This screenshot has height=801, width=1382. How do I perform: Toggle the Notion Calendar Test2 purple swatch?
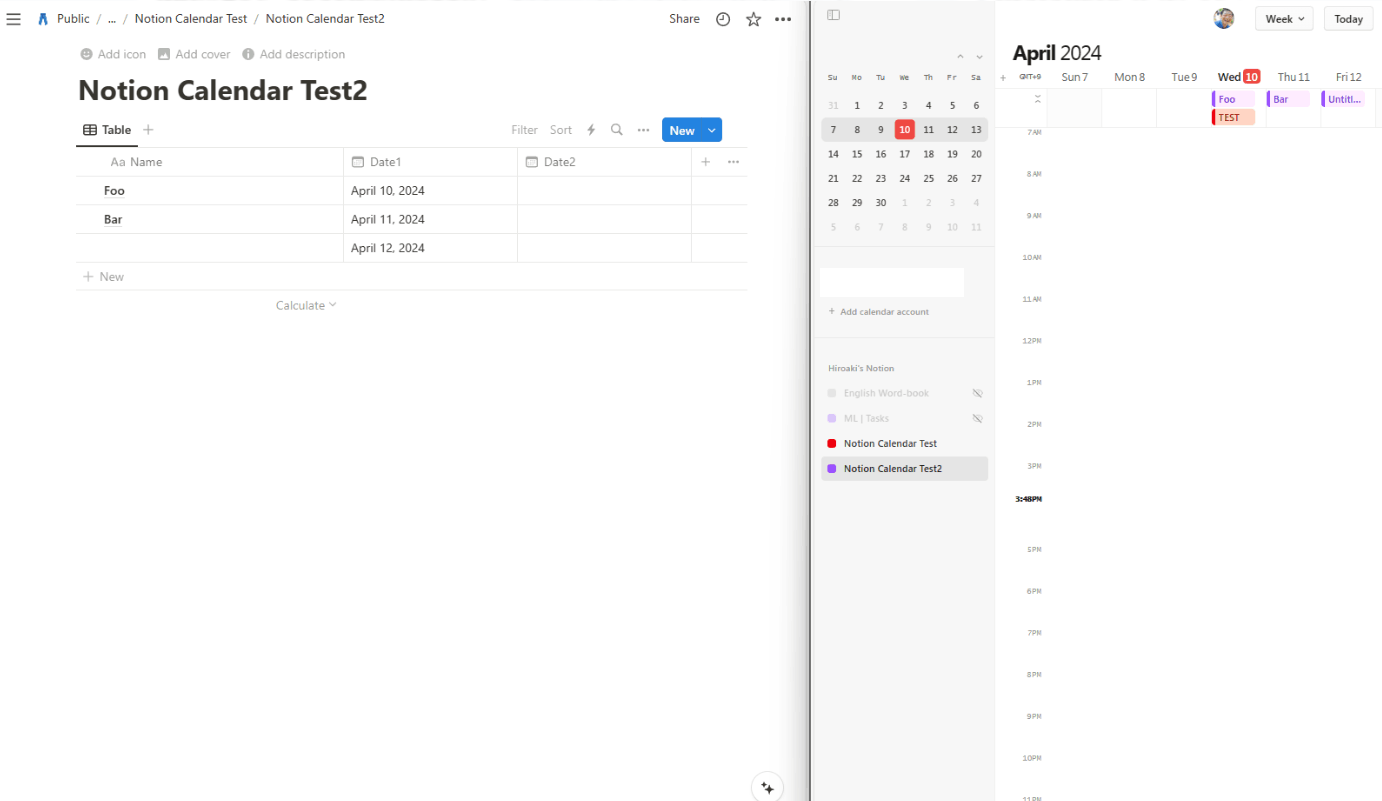[x=831, y=468]
